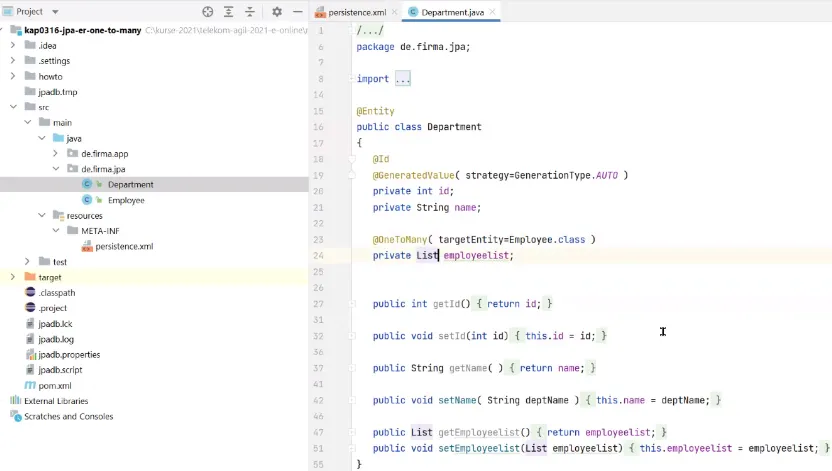This screenshot has width=832, height=471.
Task: Click the Project tool window icon
Action: 7,11
